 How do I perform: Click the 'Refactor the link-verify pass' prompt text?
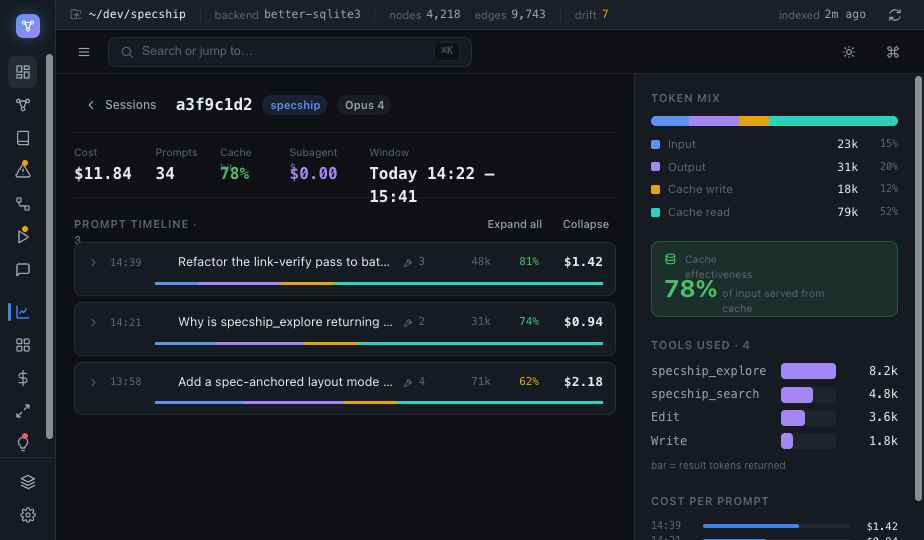click(x=283, y=262)
